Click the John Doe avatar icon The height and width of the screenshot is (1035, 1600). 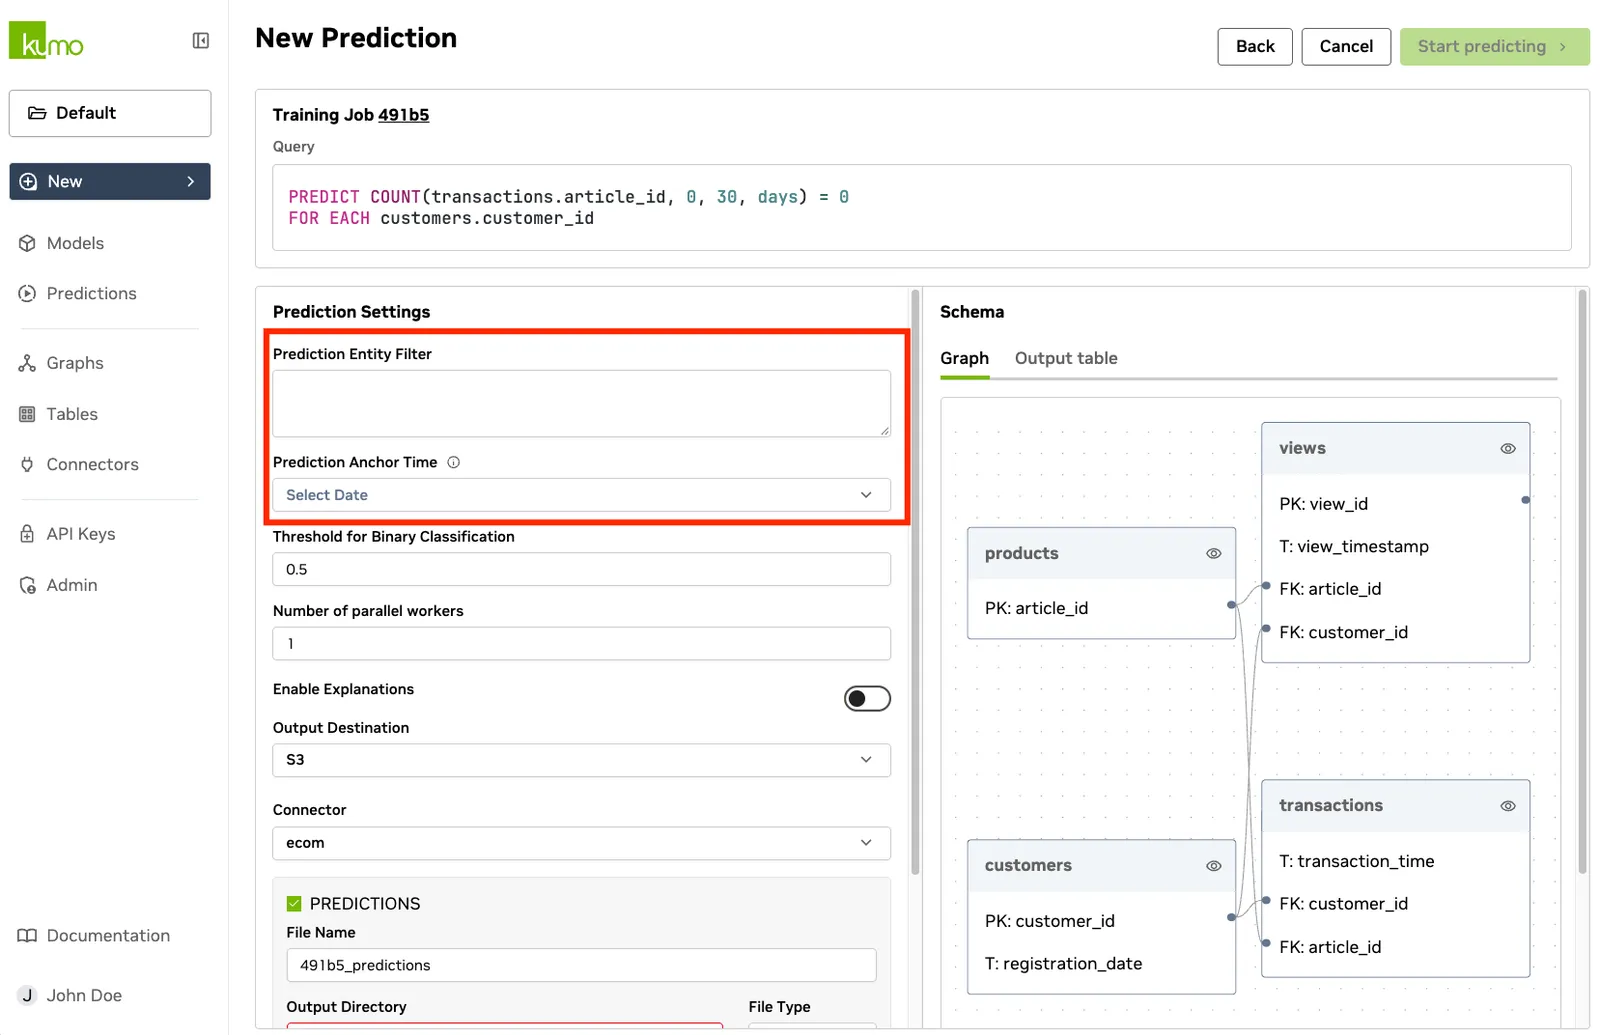pos(27,995)
